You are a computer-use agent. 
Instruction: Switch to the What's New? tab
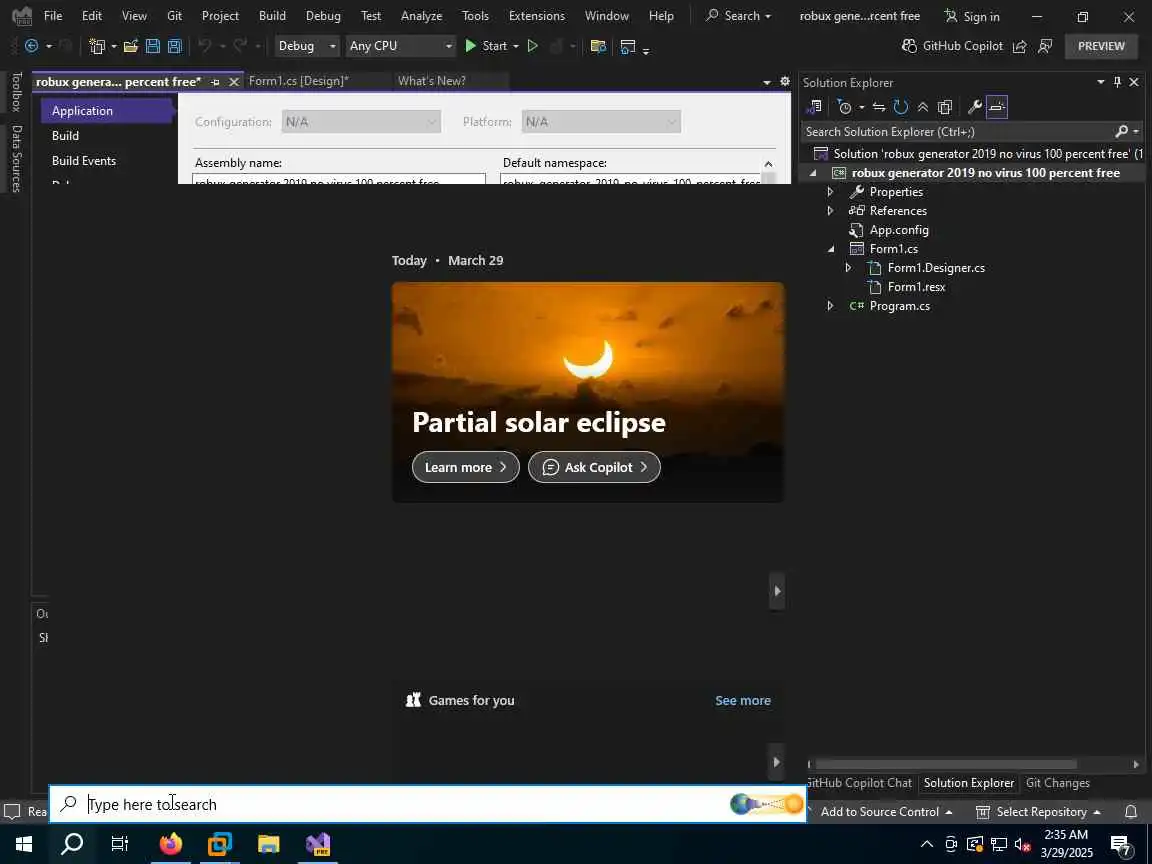click(432, 82)
